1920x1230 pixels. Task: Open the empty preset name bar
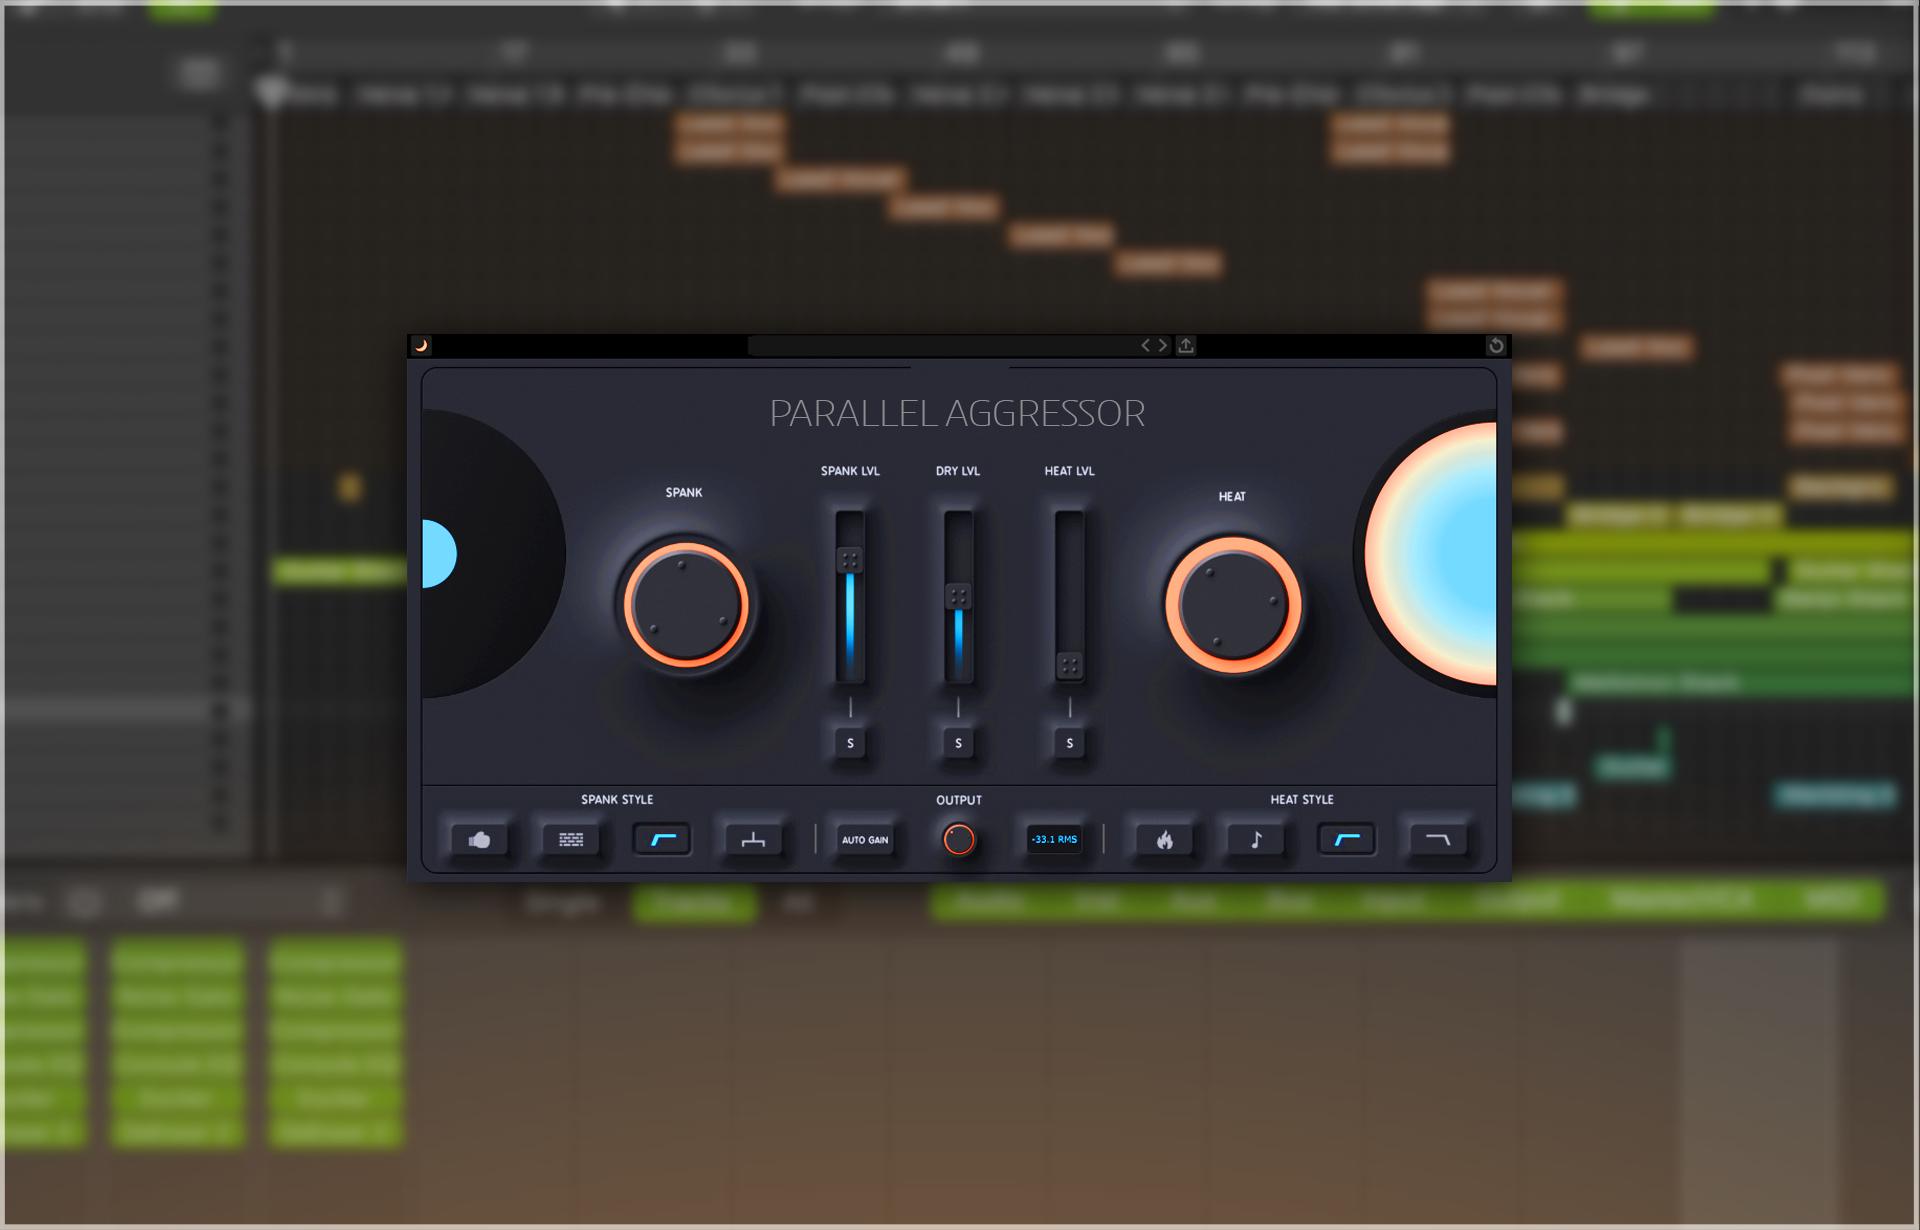click(942, 345)
